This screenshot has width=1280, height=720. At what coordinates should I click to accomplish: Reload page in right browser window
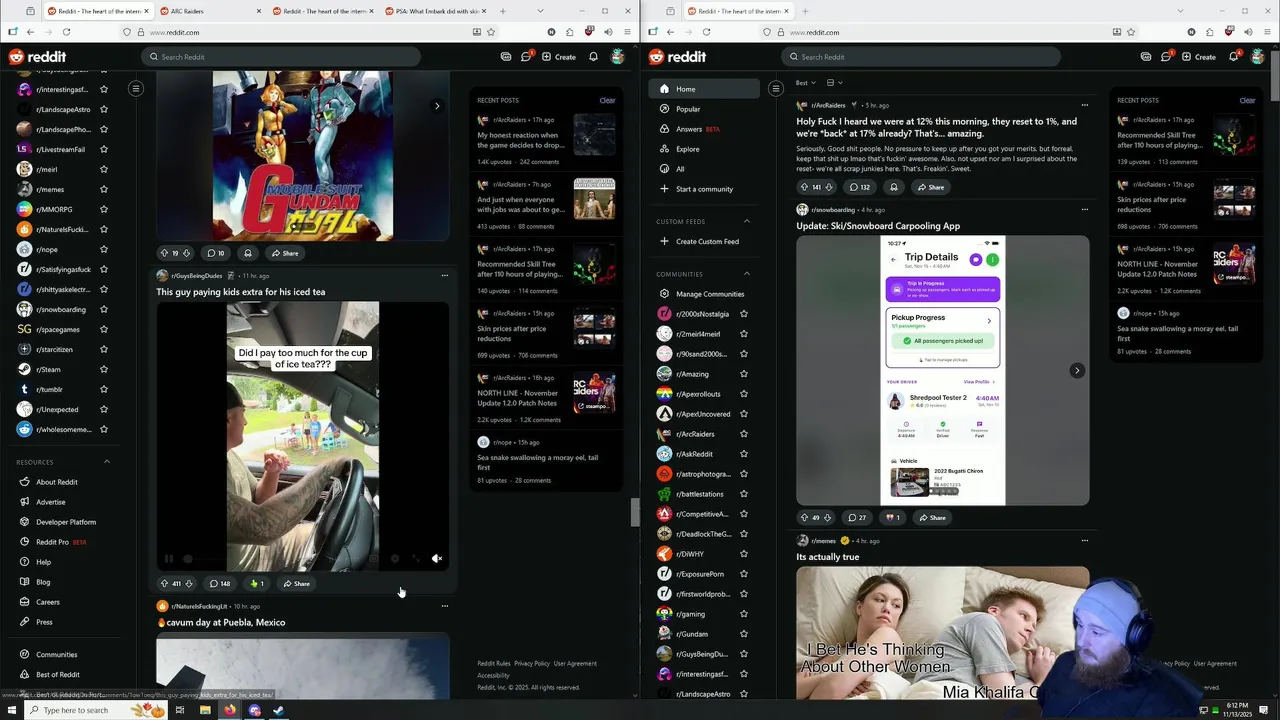(706, 32)
